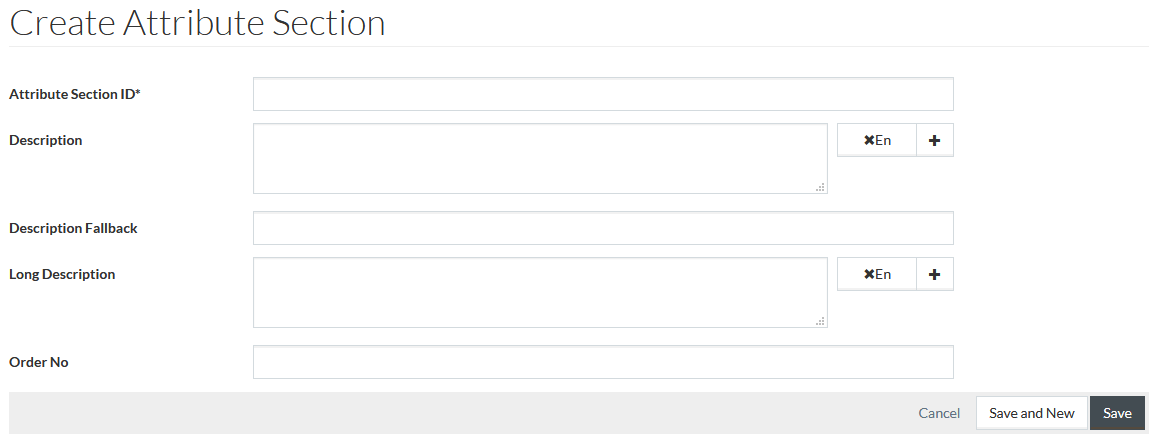Click the dark Save button
Screen dimensions: 1154x438
coord(1117,413)
